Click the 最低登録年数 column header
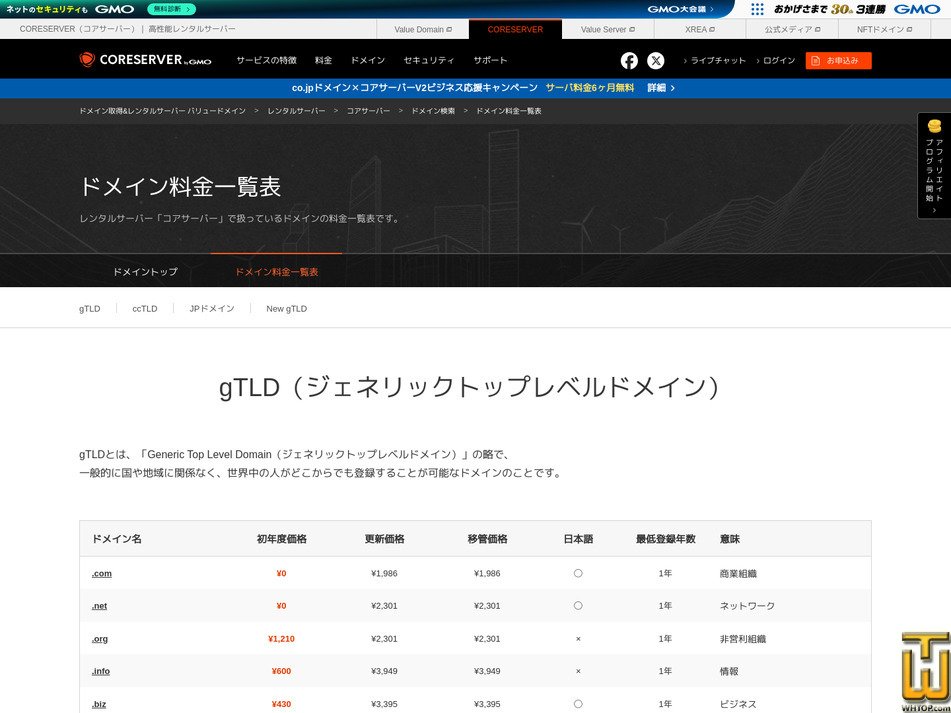This screenshot has height=713, width=951. (665, 539)
